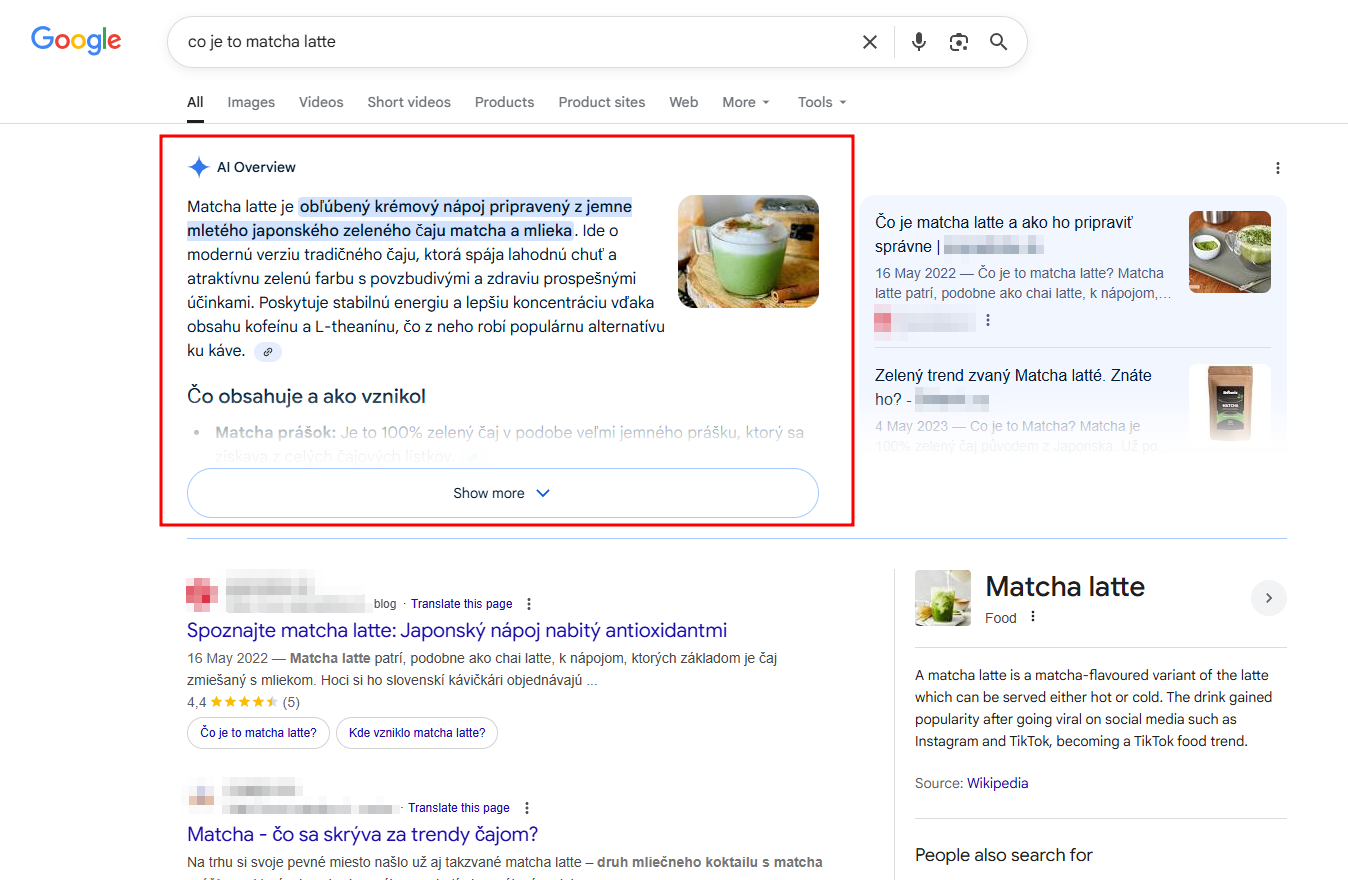Click into the search input field
This screenshot has width=1348, height=880.
click(x=500, y=42)
